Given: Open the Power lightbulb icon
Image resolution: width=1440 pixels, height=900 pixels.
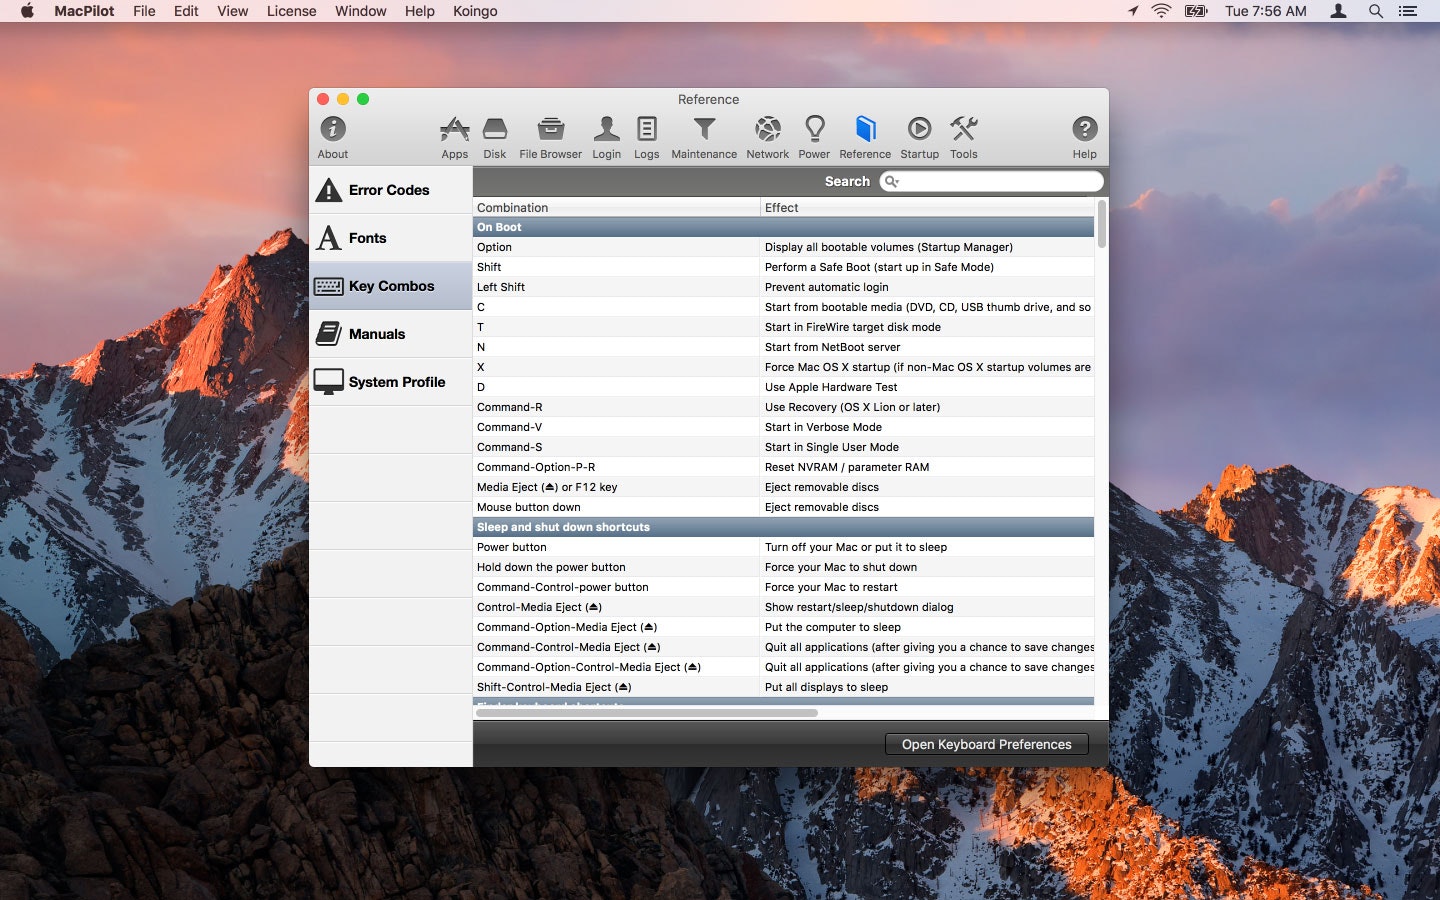Looking at the screenshot, I should click(x=814, y=137).
